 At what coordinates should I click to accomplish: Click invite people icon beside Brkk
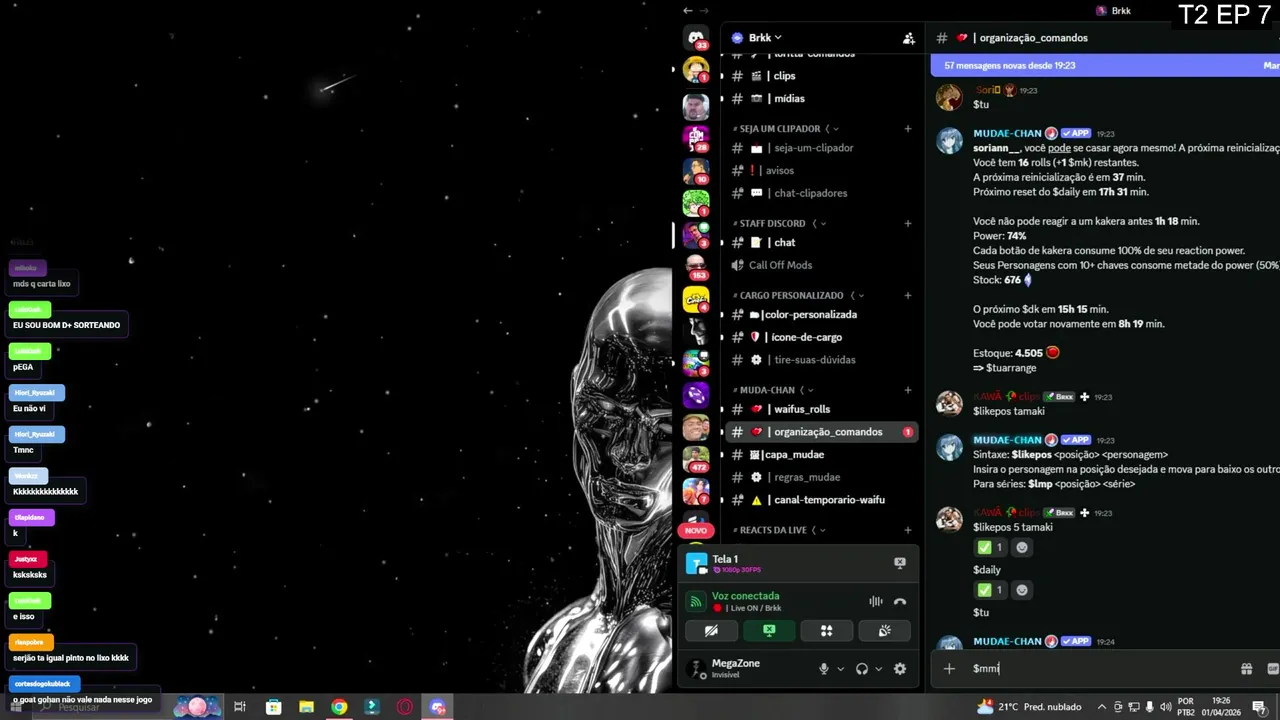coord(908,38)
